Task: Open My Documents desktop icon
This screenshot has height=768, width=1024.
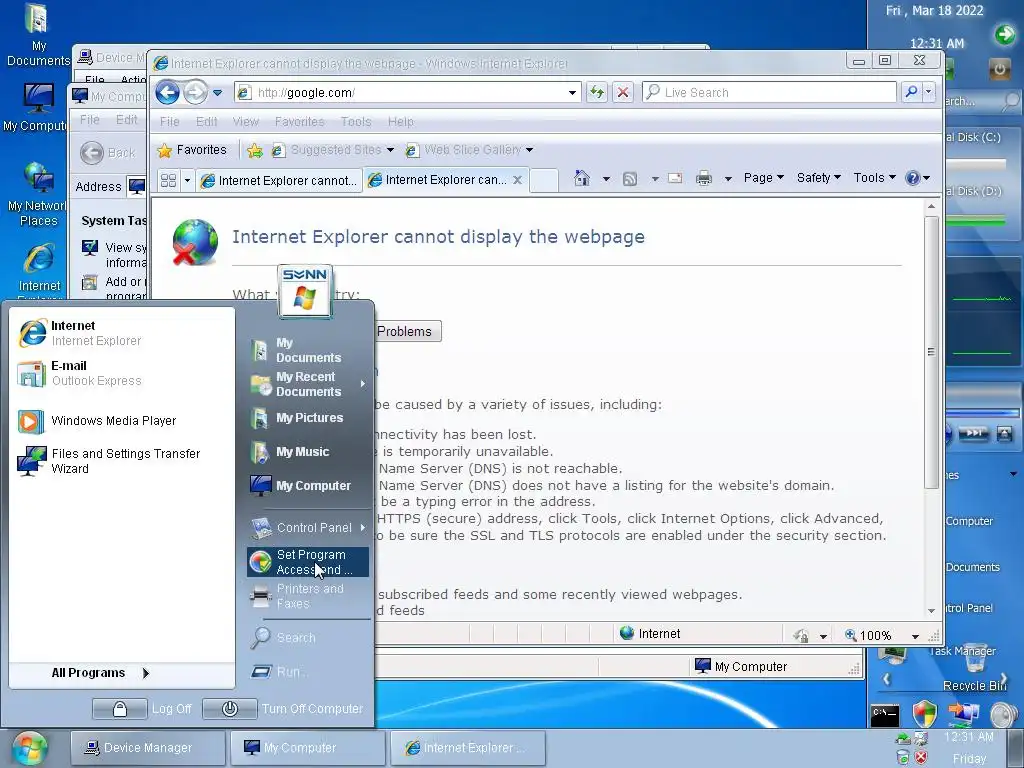Action: [x=39, y=36]
